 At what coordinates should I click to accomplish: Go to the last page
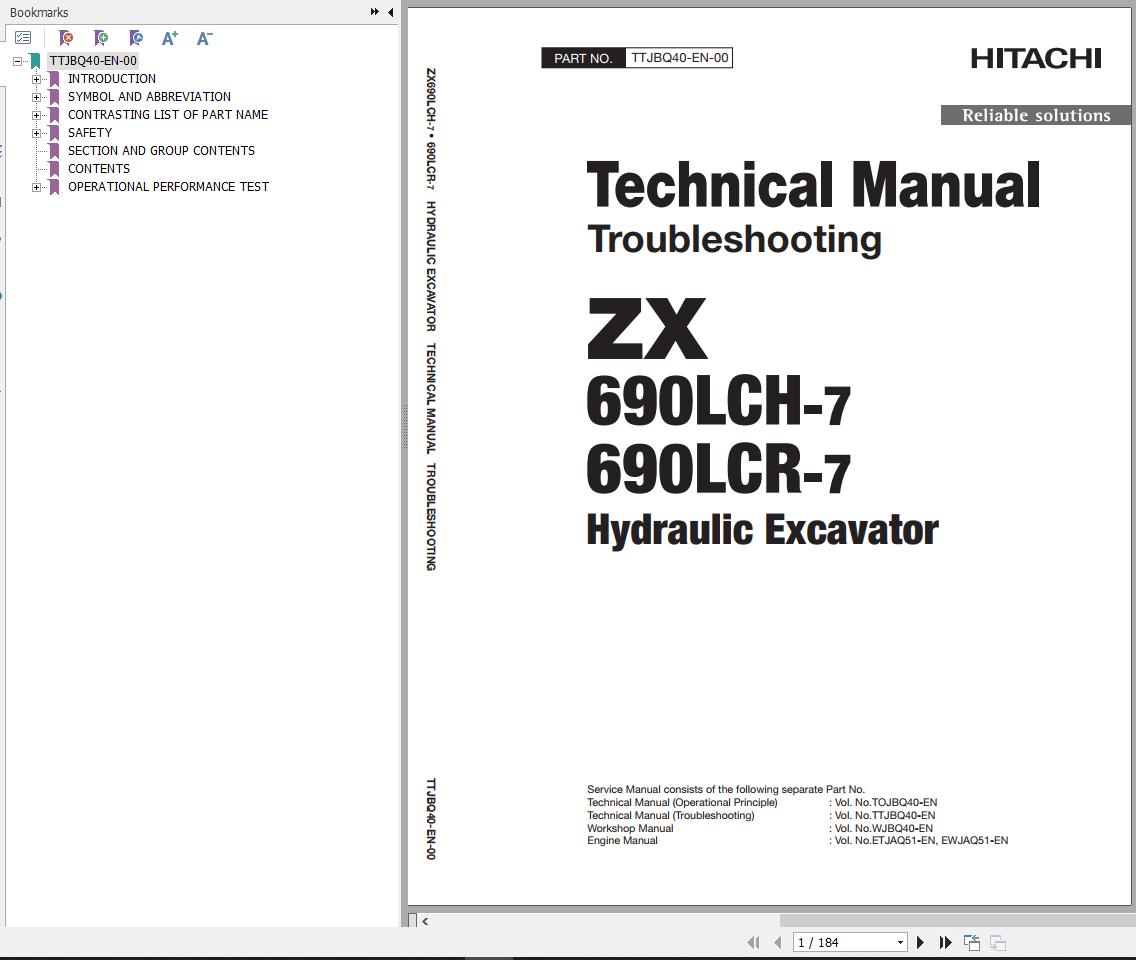(x=945, y=943)
